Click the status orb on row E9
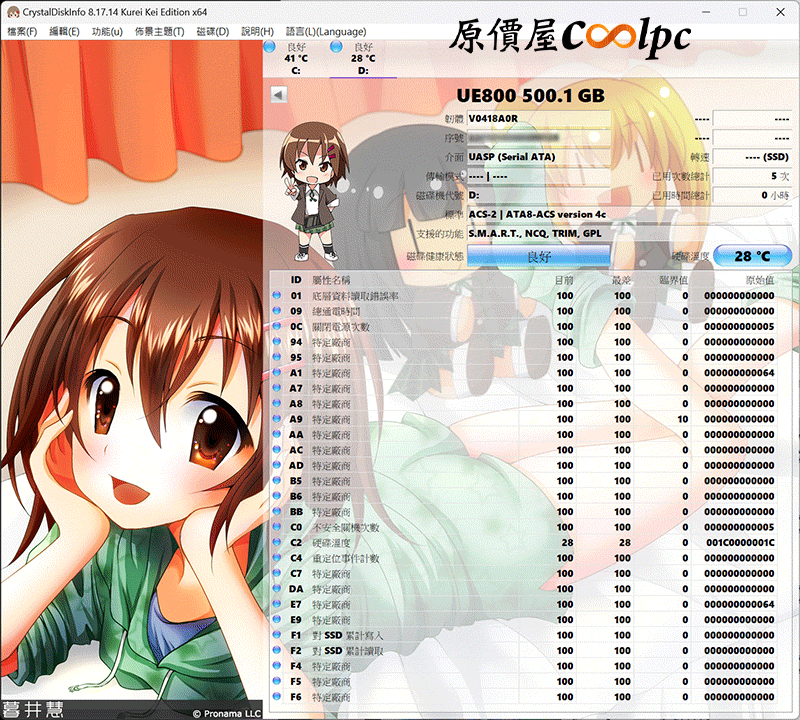800x720 pixels. point(277,619)
